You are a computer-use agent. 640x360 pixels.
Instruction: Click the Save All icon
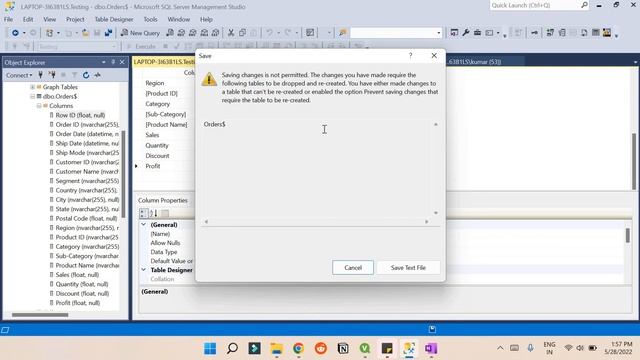[109, 33]
